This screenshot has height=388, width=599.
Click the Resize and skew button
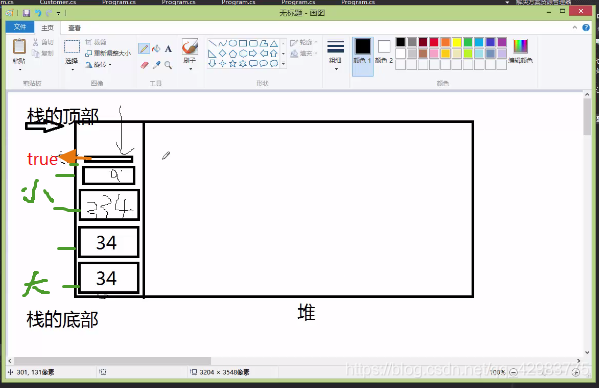coord(108,53)
